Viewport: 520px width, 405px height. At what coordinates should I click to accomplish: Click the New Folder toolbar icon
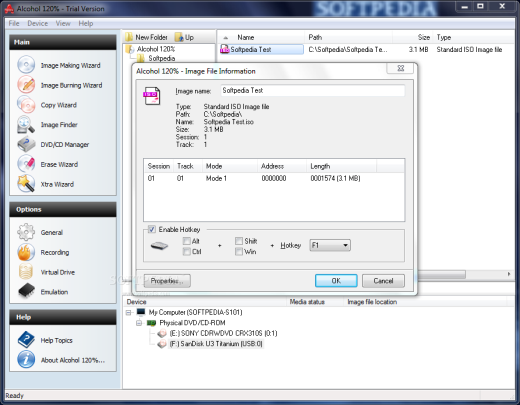(129, 37)
